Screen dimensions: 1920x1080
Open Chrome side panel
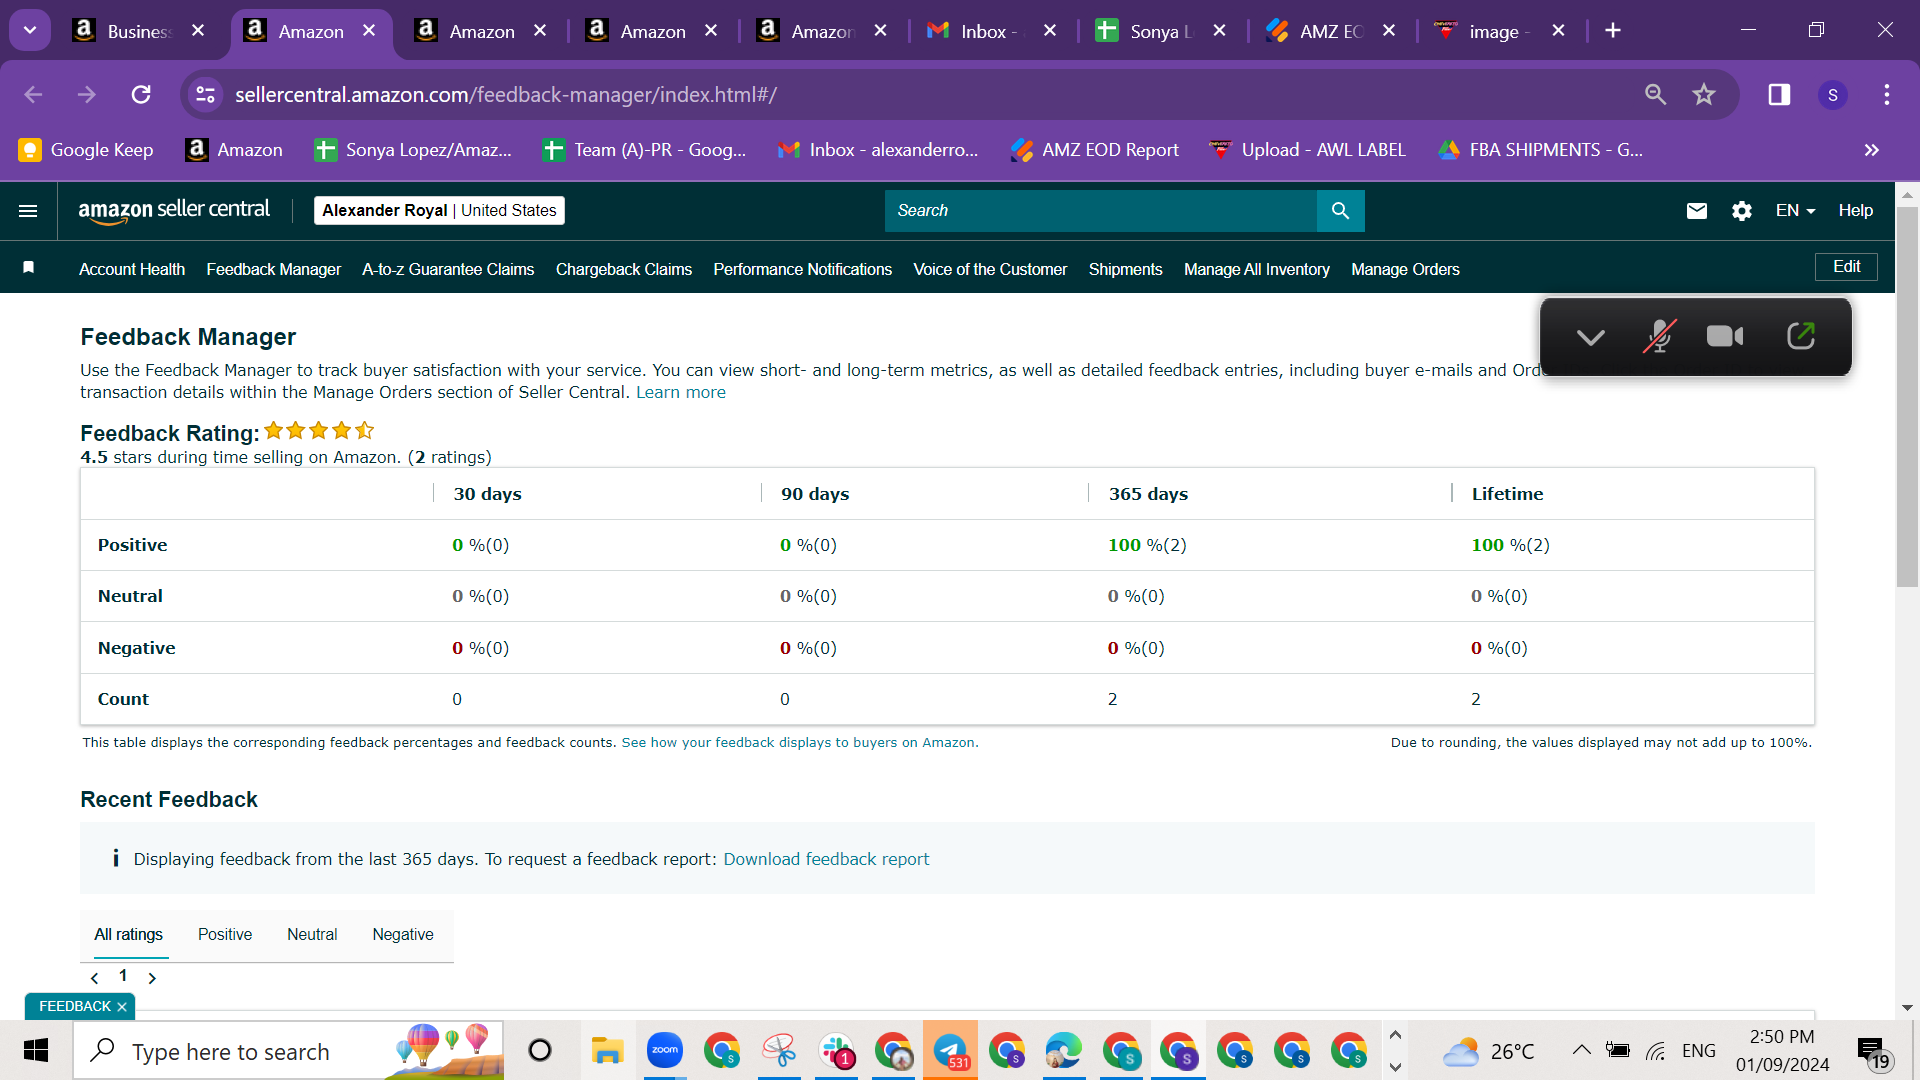point(1779,94)
